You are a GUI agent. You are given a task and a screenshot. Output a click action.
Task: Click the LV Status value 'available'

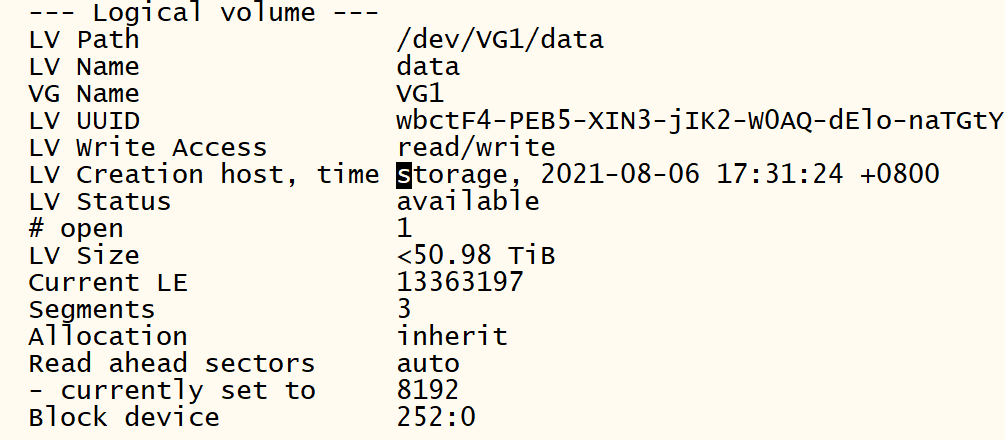coord(468,202)
